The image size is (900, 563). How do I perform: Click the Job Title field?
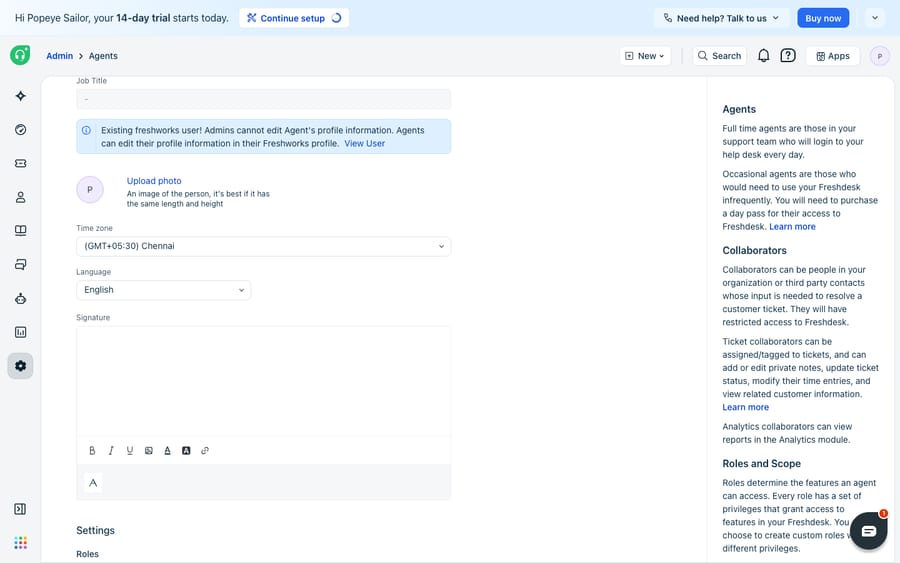click(263, 99)
